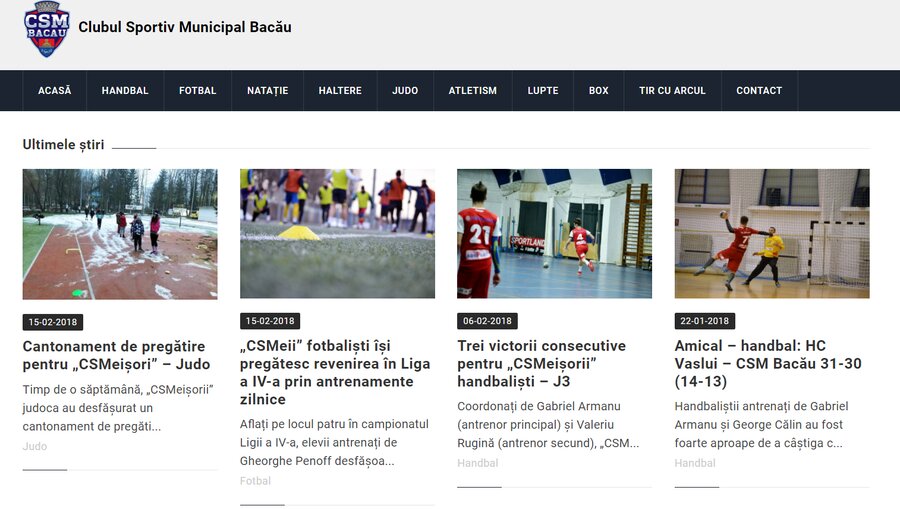
Task: Go to the Handbal section
Action: tap(125, 91)
